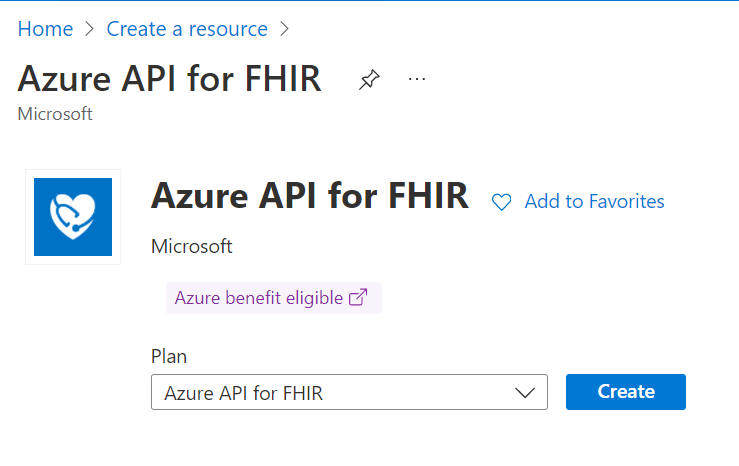Click the Azure API for FHIR logo

(x=73, y=217)
